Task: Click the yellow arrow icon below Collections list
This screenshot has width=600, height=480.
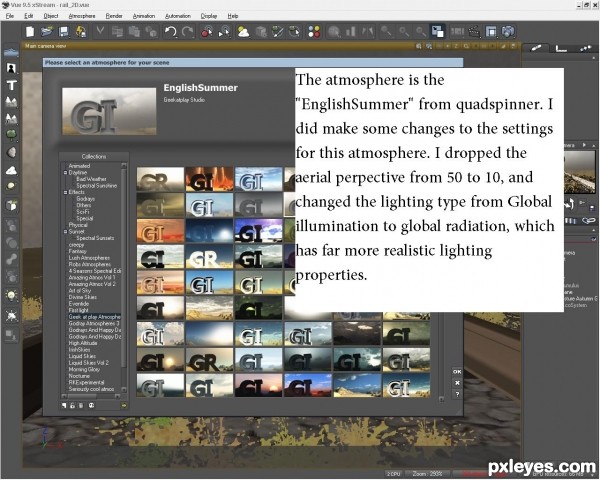Action: tap(124, 405)
